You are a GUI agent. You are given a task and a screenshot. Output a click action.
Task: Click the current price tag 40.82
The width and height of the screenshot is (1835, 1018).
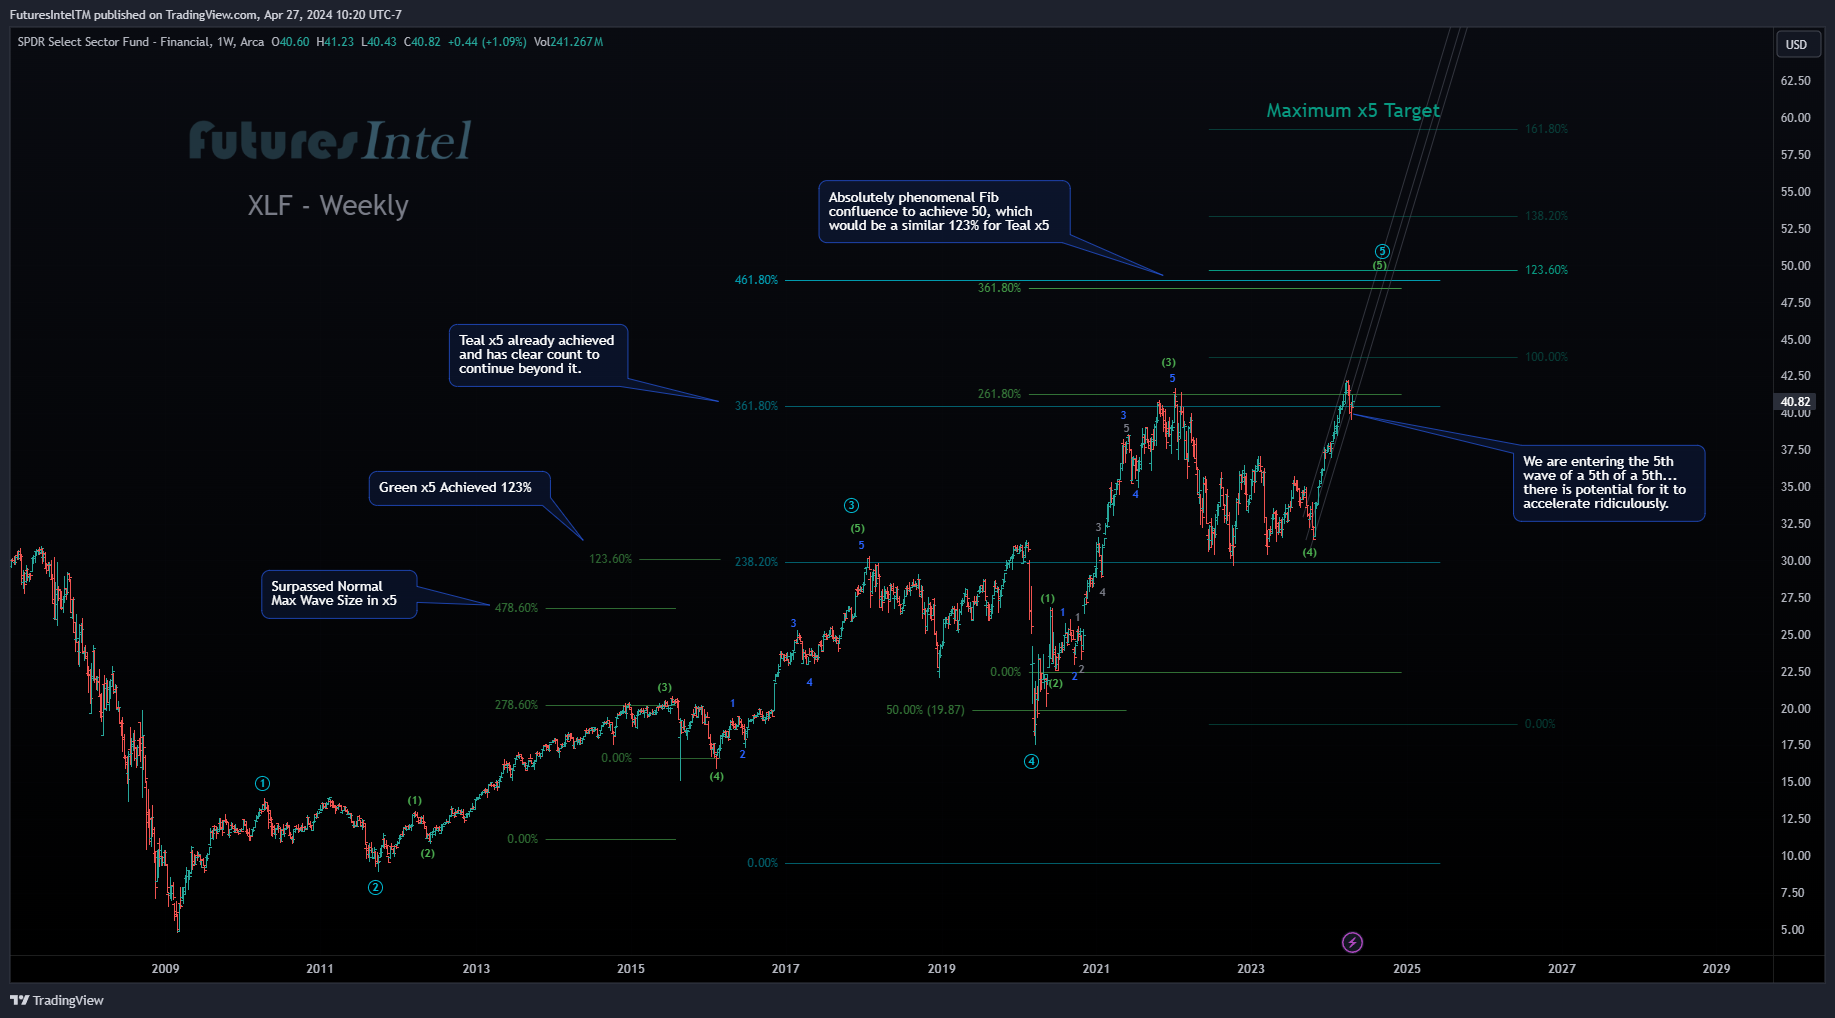pos(1796,402)
